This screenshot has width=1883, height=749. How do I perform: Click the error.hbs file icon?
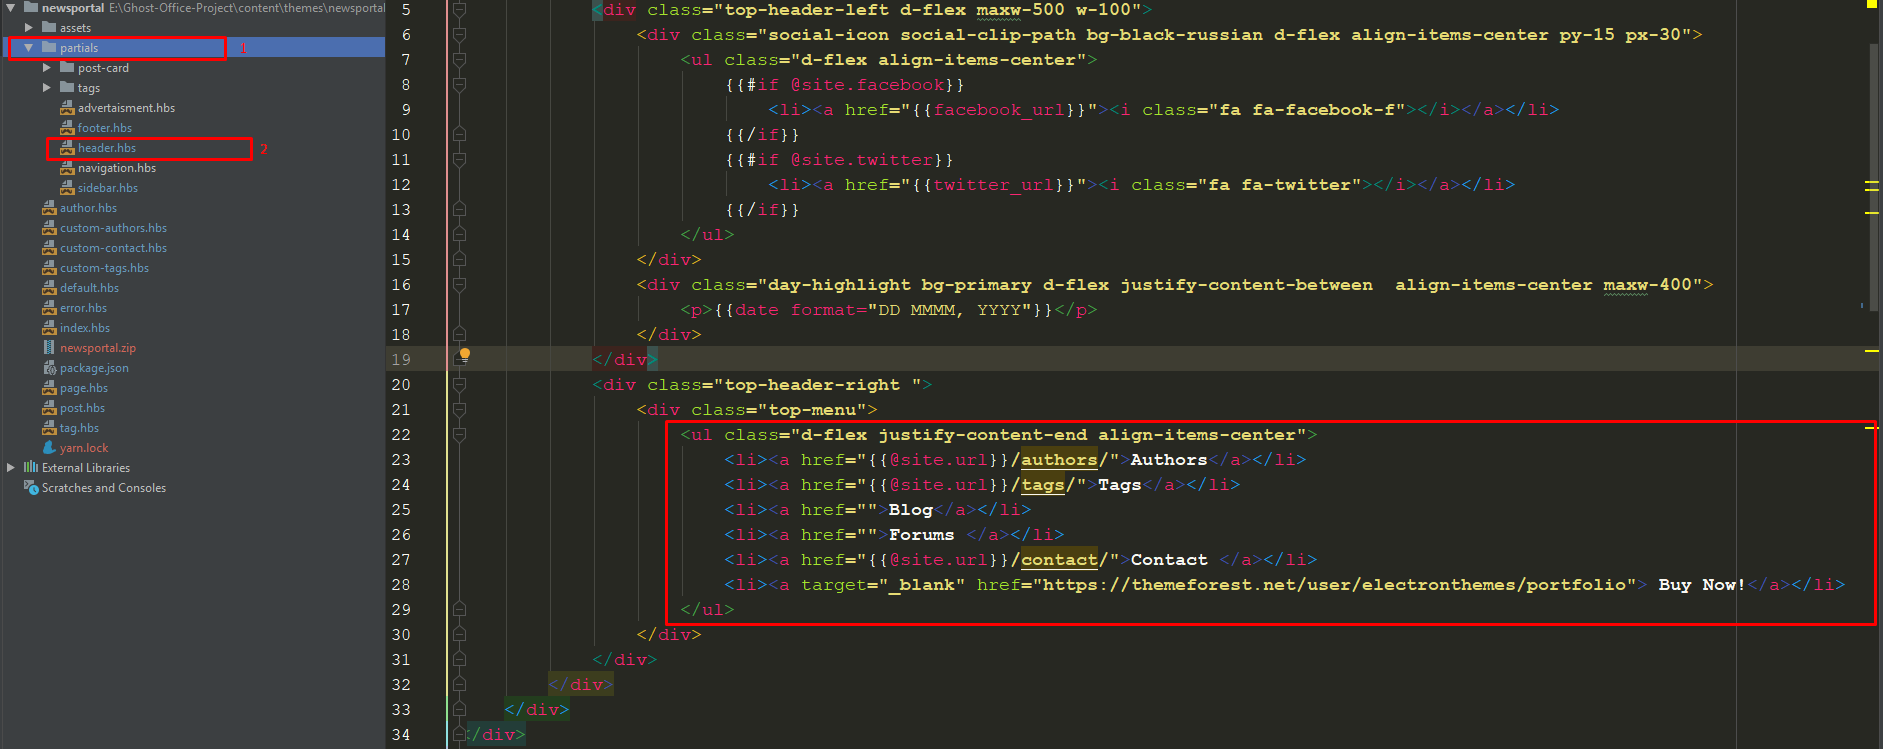[49, 308]
